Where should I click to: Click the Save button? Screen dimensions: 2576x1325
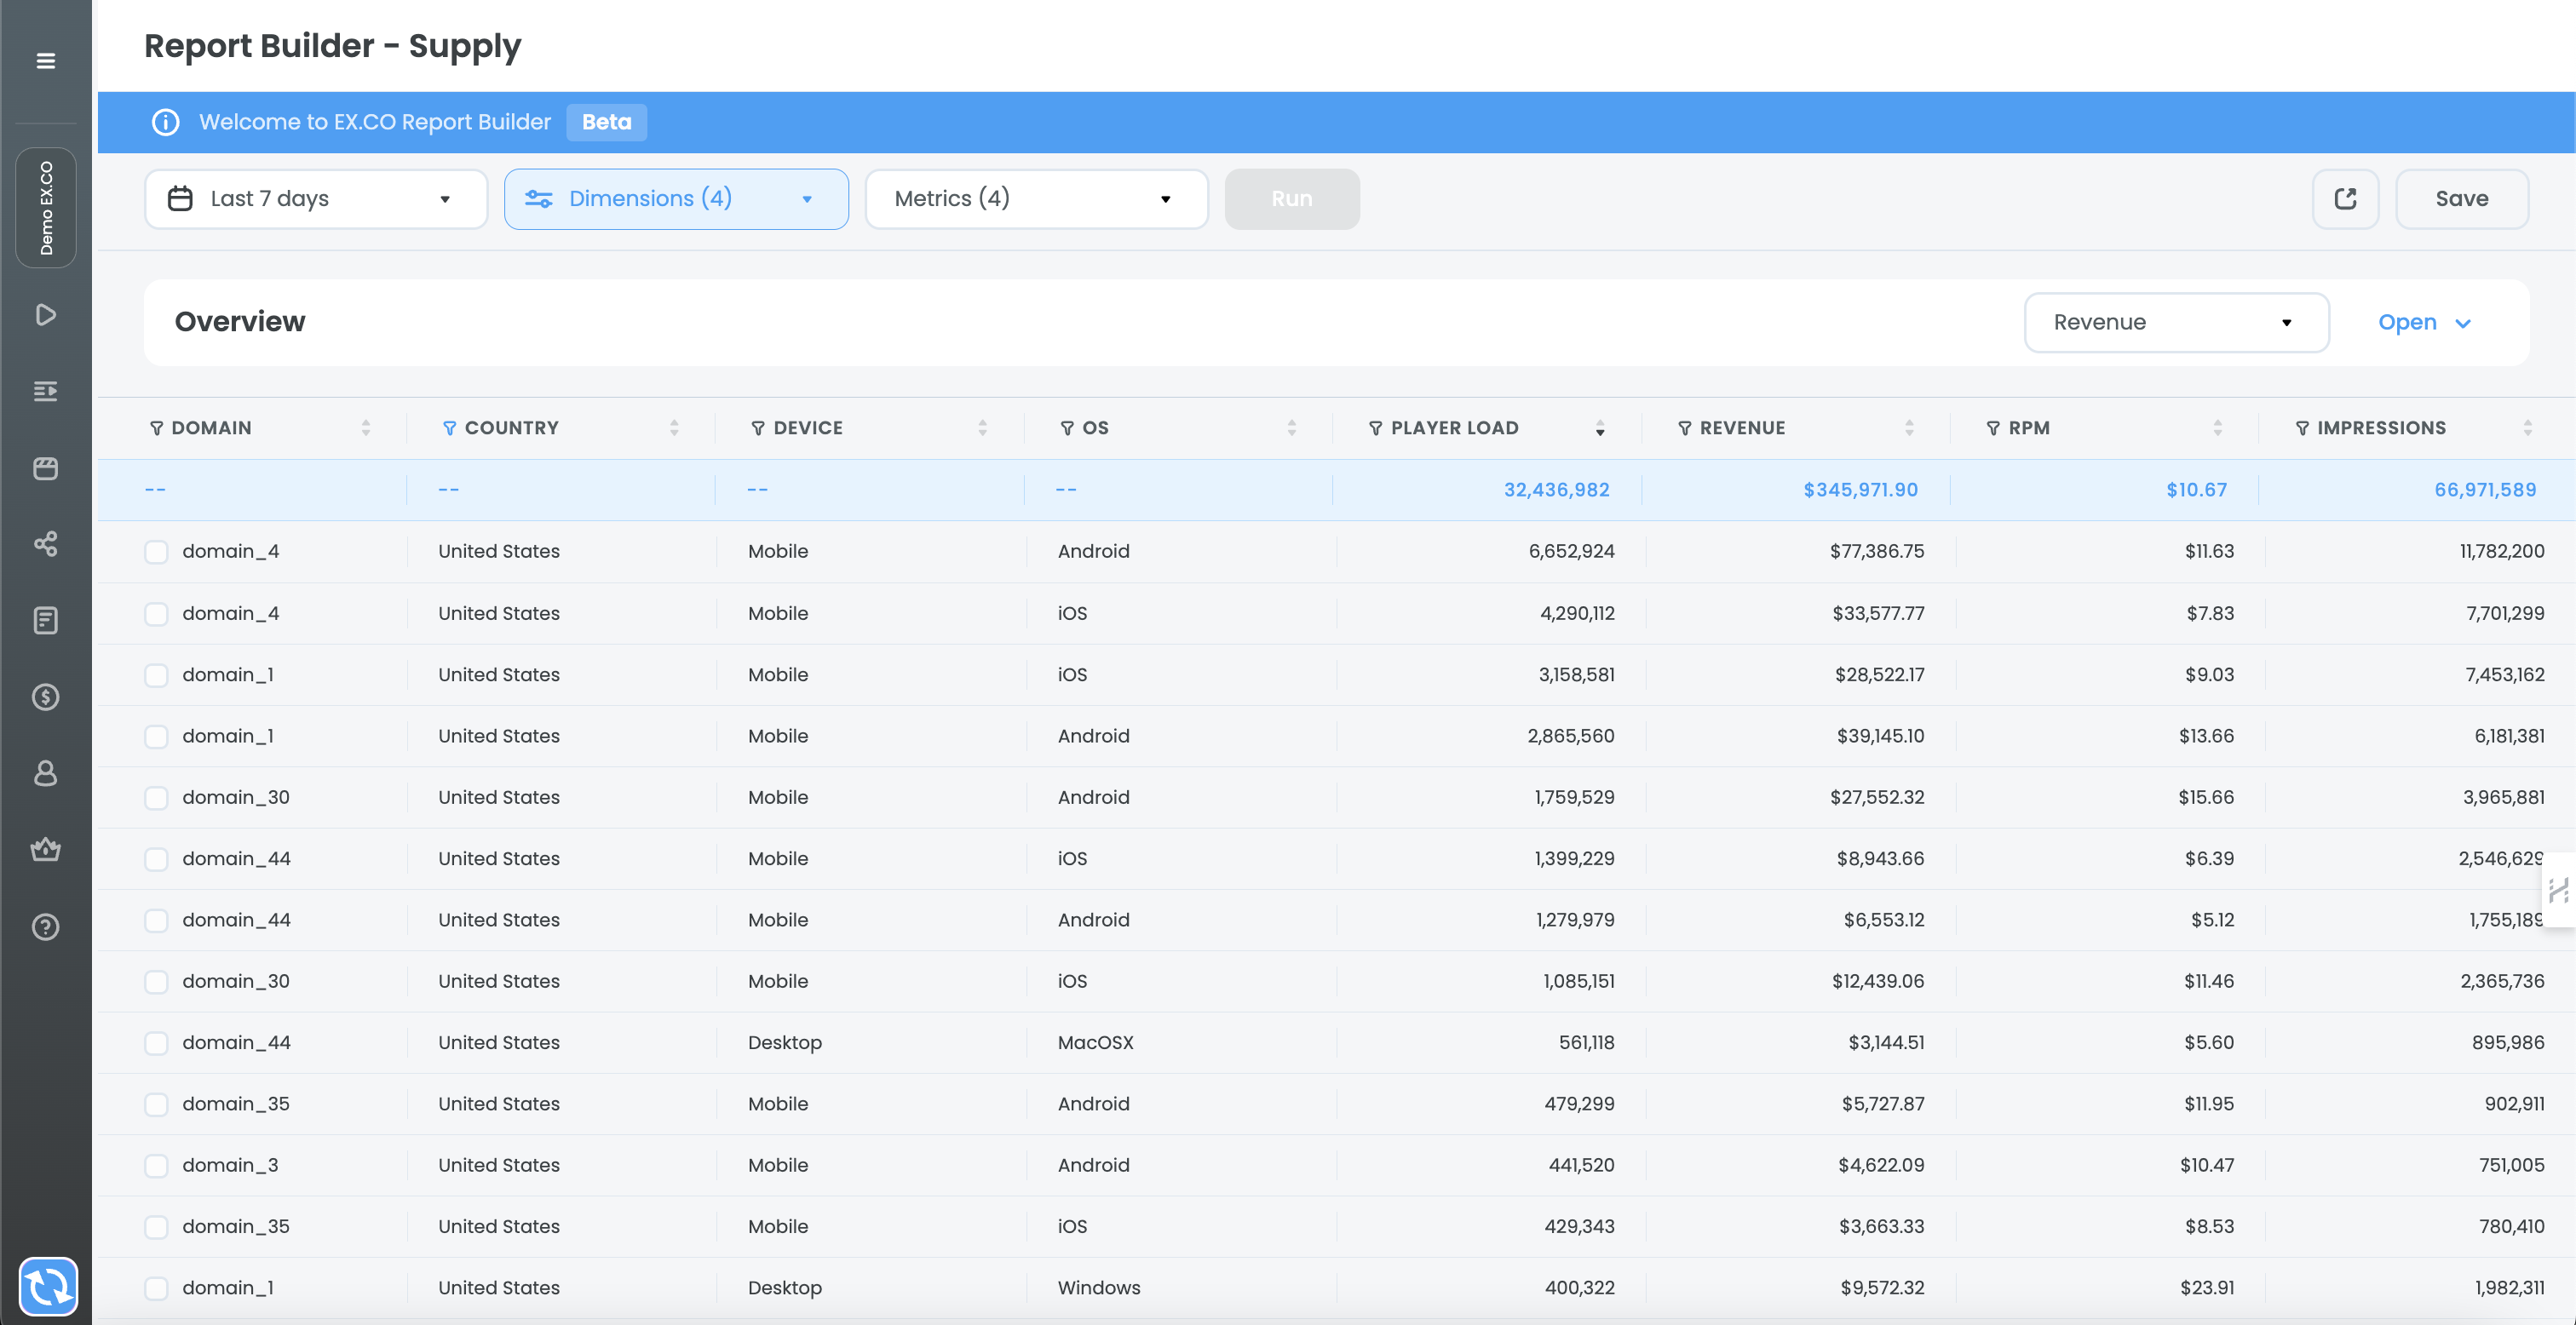pyautogui.click(x=2461, y=199)
